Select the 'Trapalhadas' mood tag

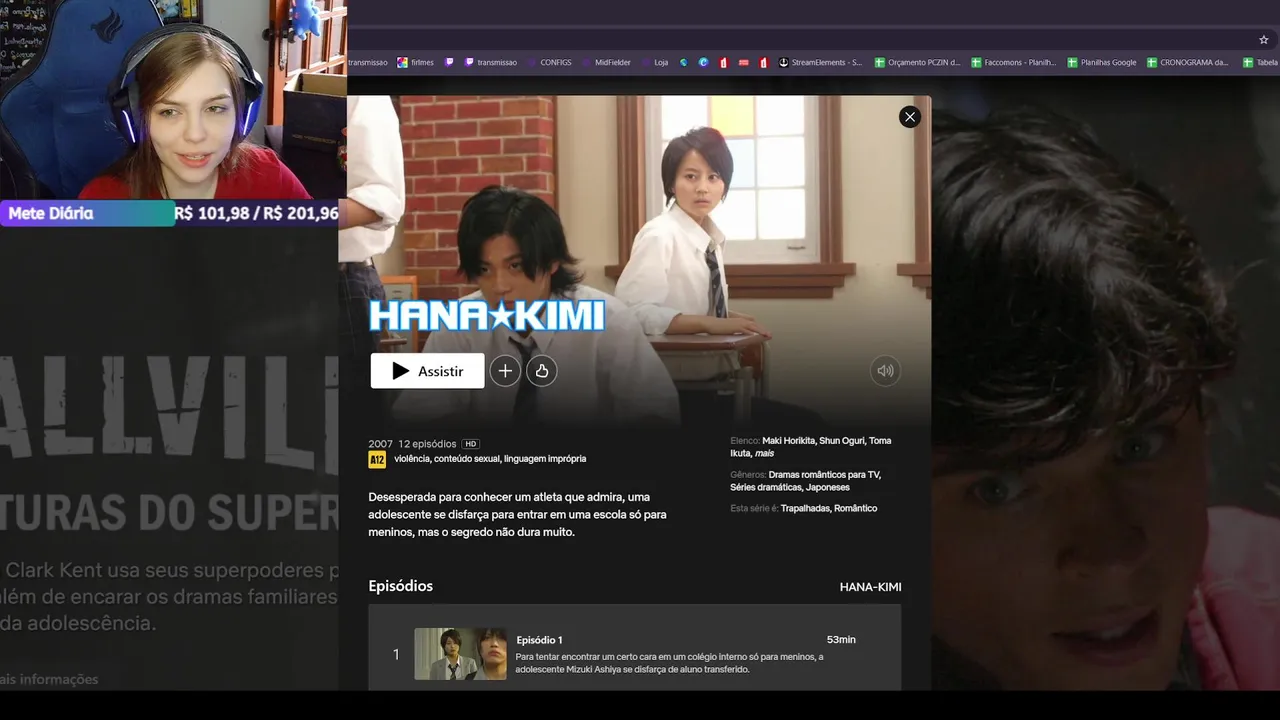click(806, 508)
